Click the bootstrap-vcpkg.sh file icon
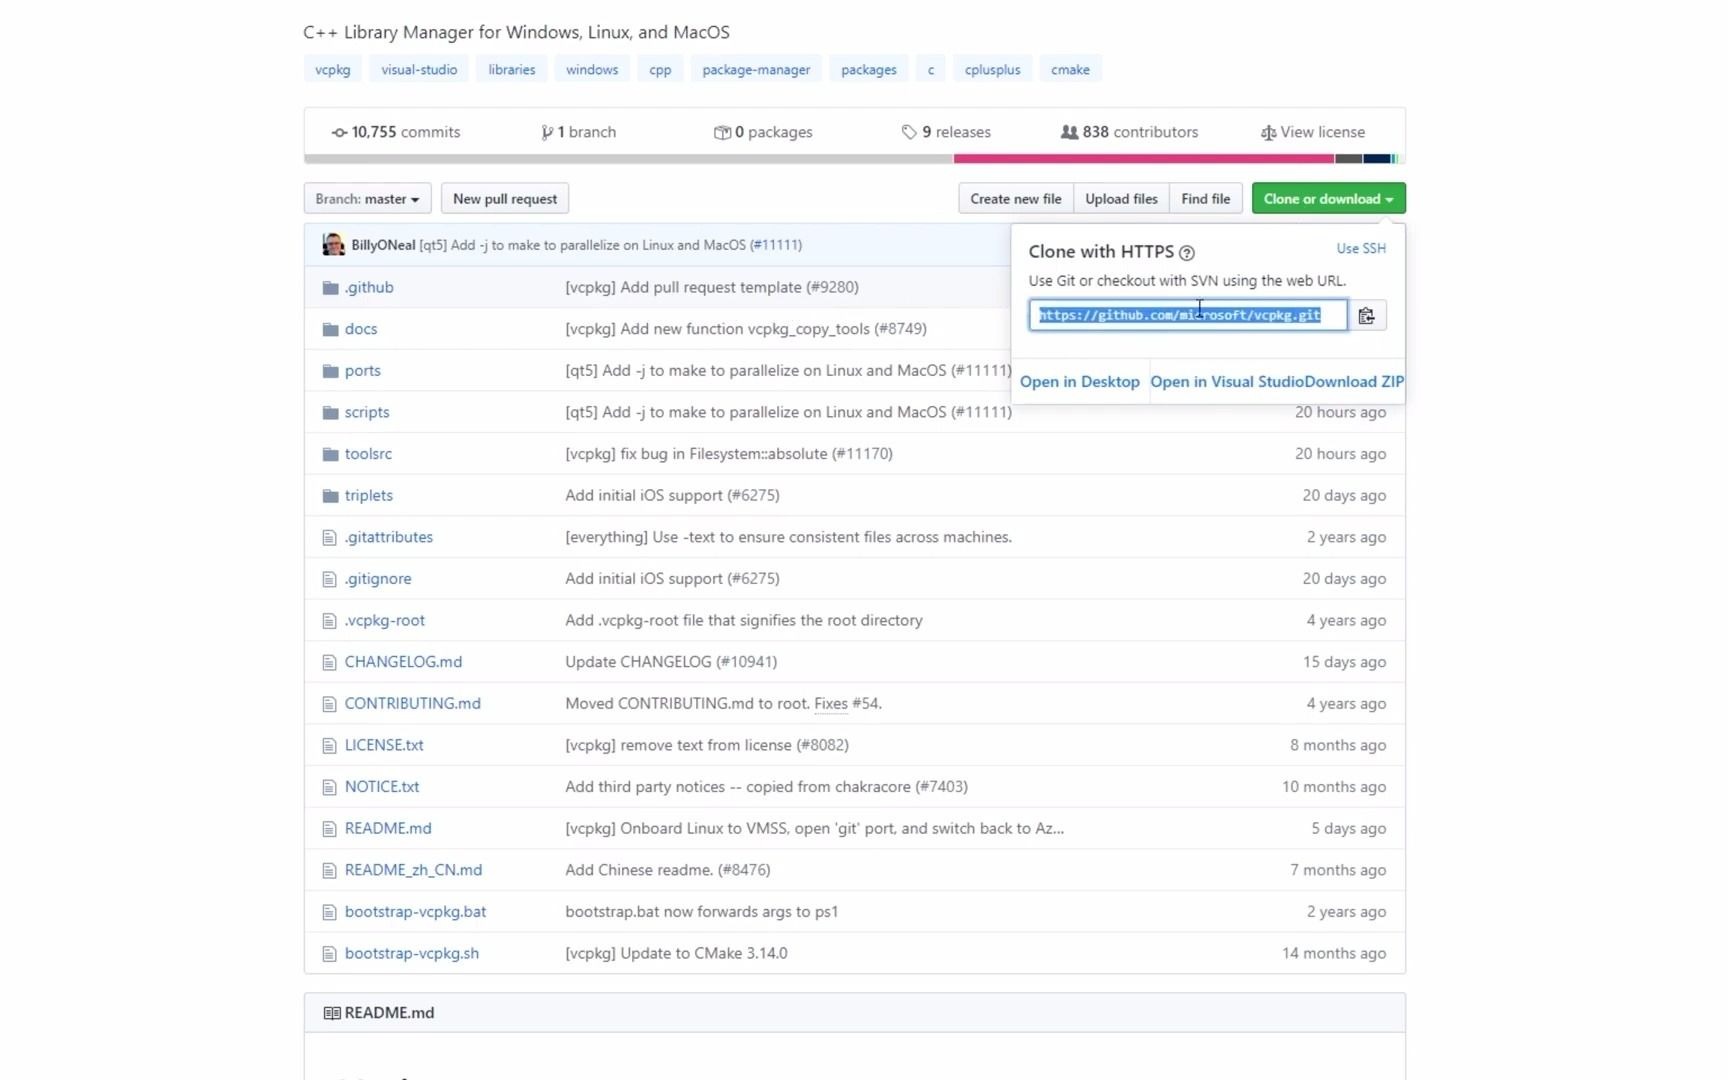This screenshot has height=1080, width=1728. tap(330, 954)
